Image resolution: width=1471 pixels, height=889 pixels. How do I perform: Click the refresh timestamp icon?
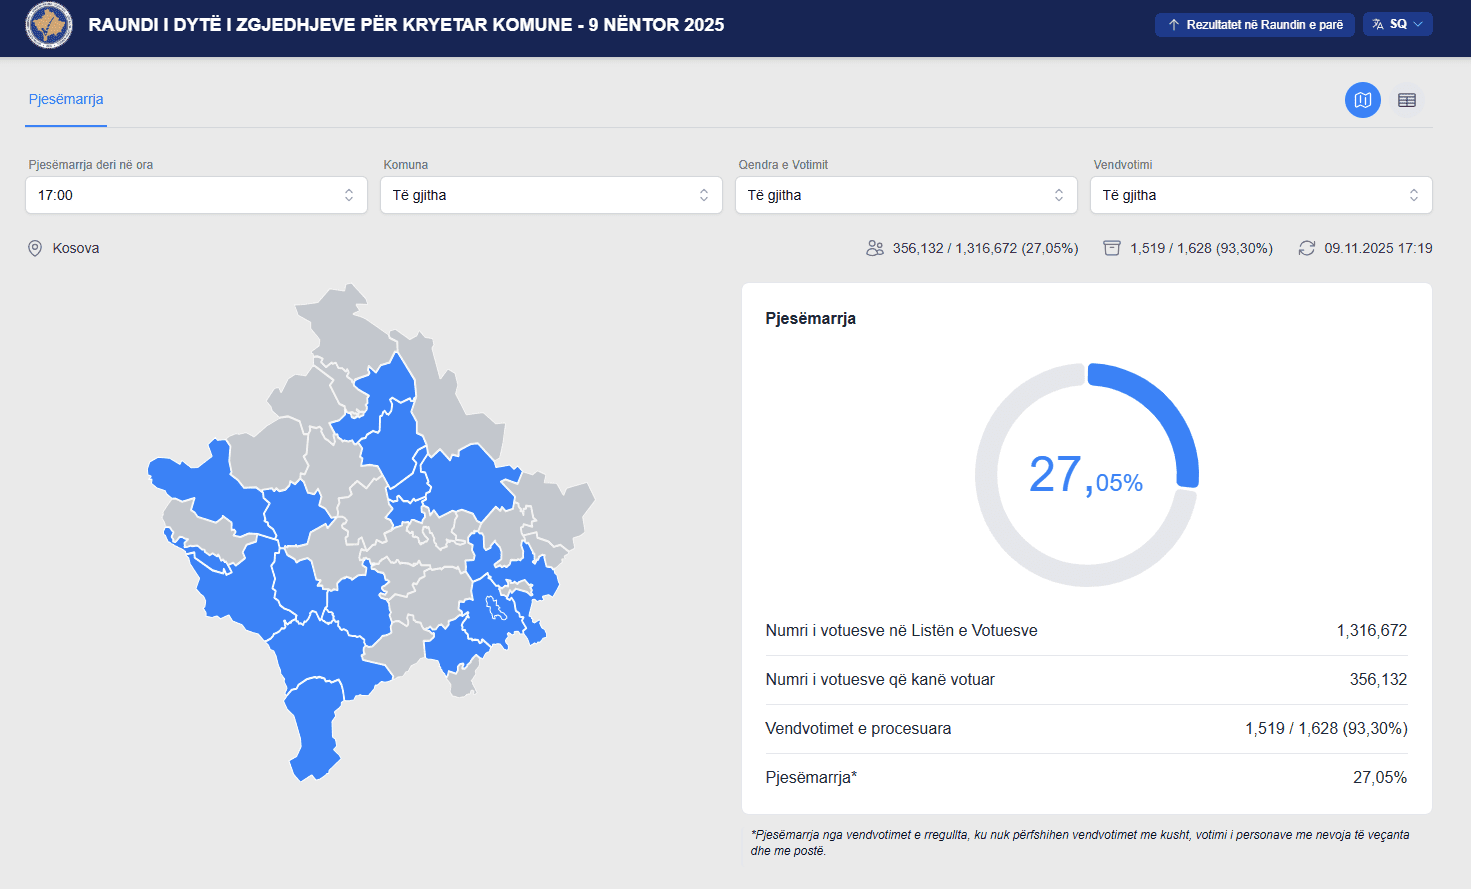coord(1306,248)
